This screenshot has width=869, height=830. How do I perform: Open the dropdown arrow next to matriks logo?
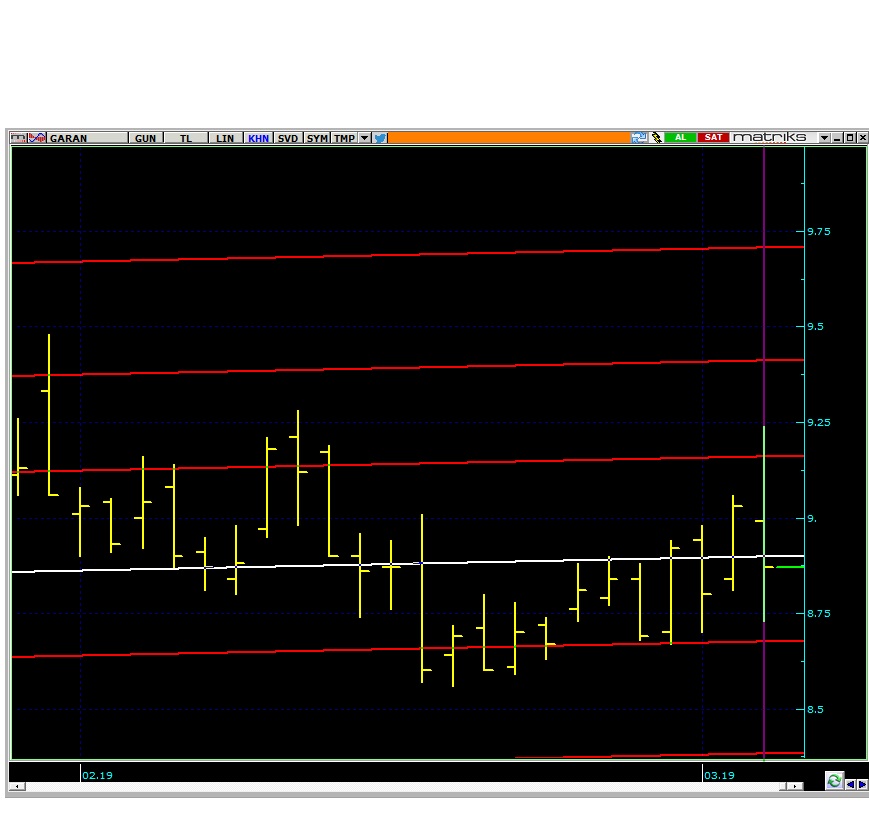(x=825, y=138)
